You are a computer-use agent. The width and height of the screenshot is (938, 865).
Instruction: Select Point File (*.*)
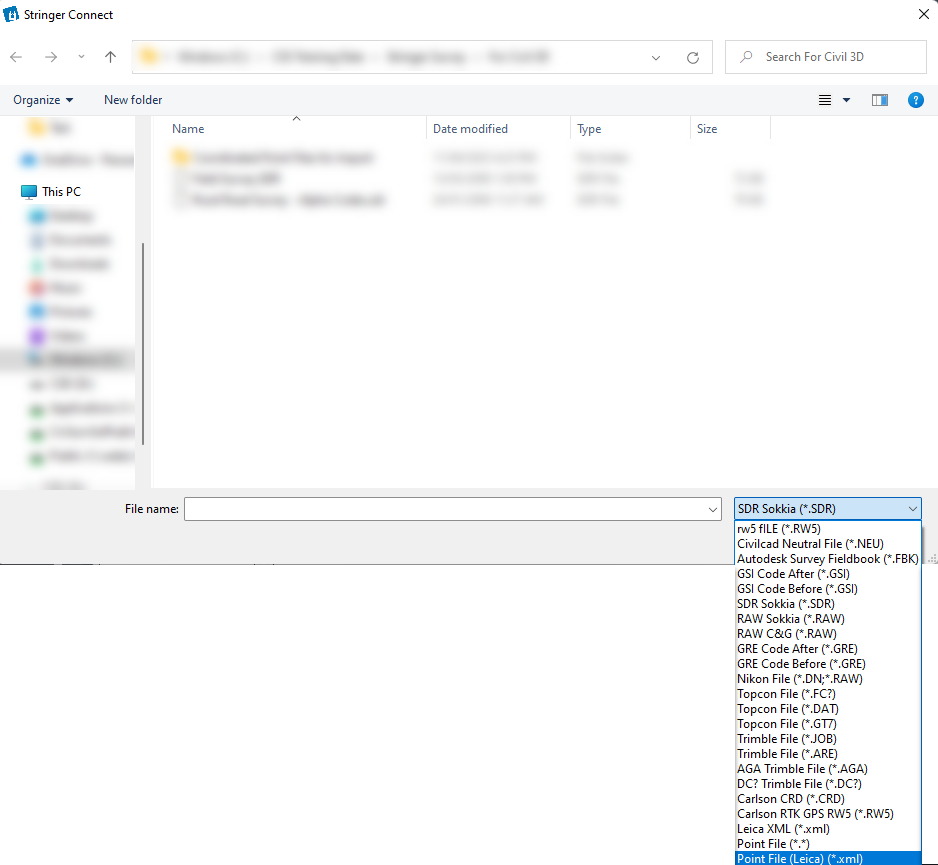point(828,843)
